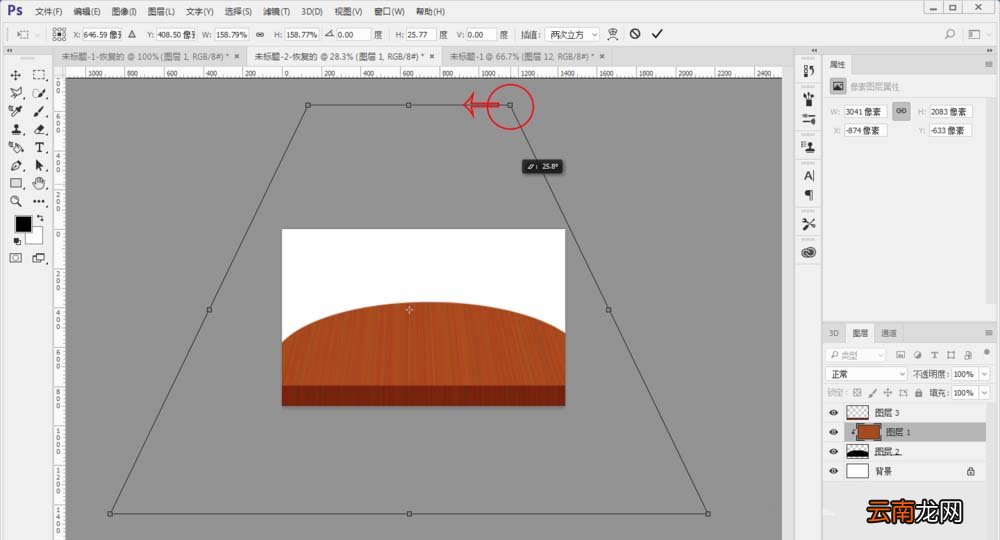
Task: Toggle relative positioning triangle in options bar
Action: 132,34
